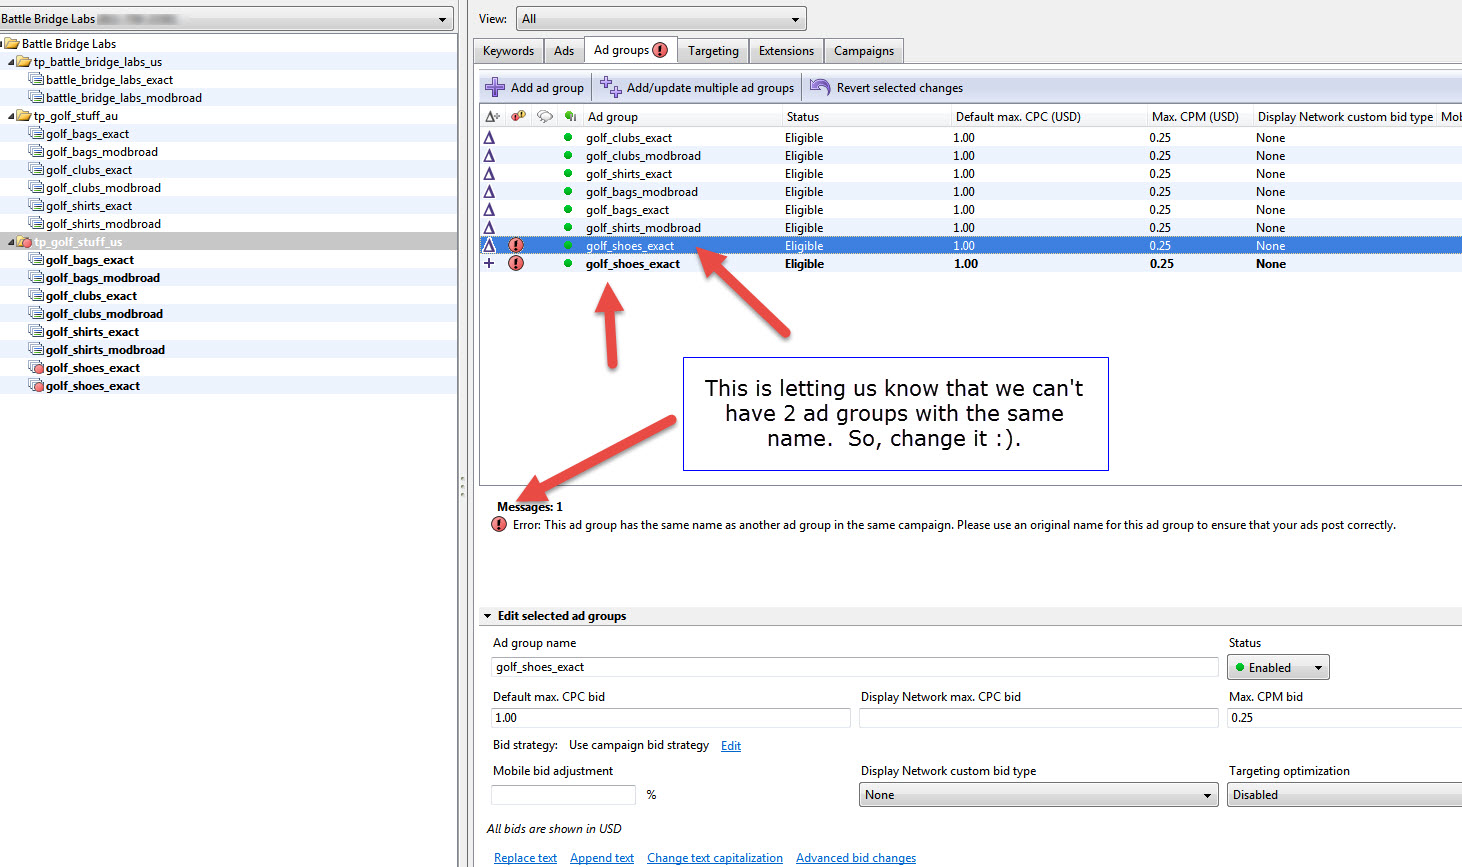This screenshot has width=1462, height=867.
Task: Click the Ad group name text field
Action: click(x=854, y=667)
